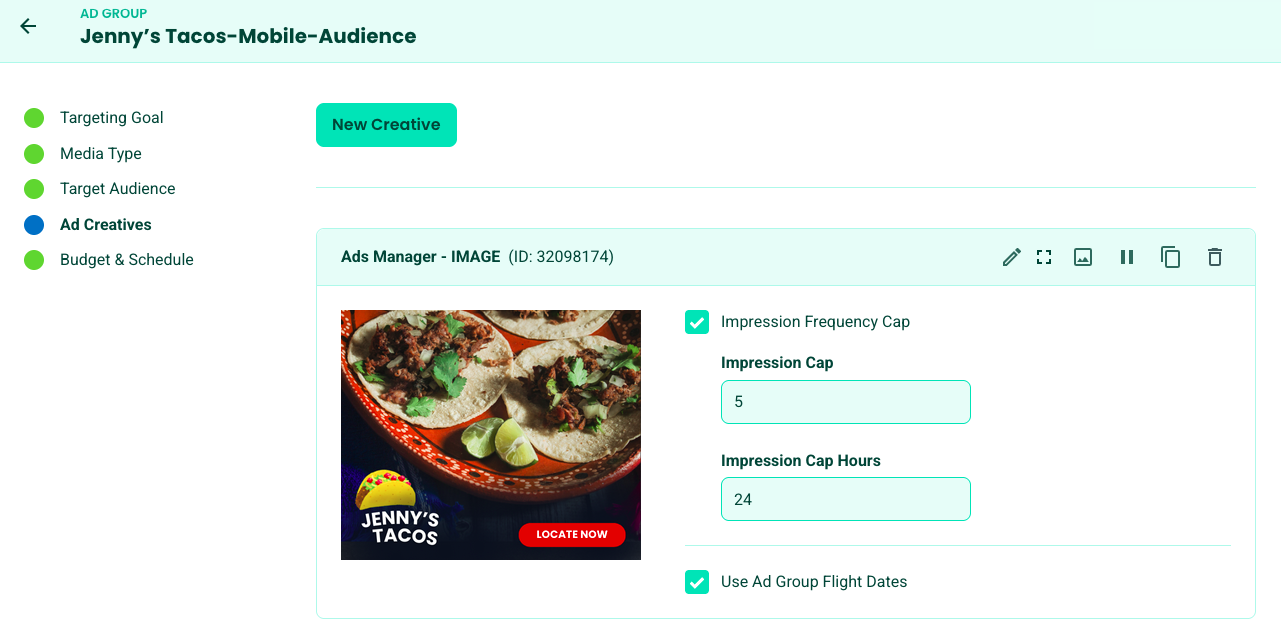Click the Ads Manager - IMAGE creative title
Viewport: 1281px width, 635px height.
pos(420,257)
